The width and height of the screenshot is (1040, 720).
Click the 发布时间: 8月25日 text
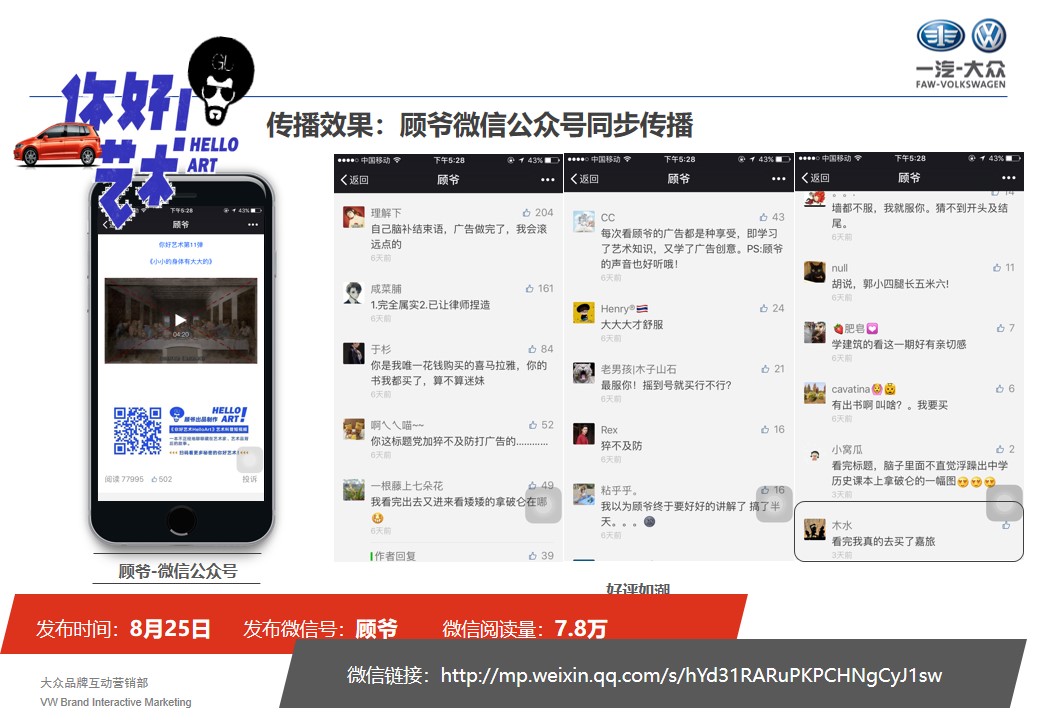[123, 628]
